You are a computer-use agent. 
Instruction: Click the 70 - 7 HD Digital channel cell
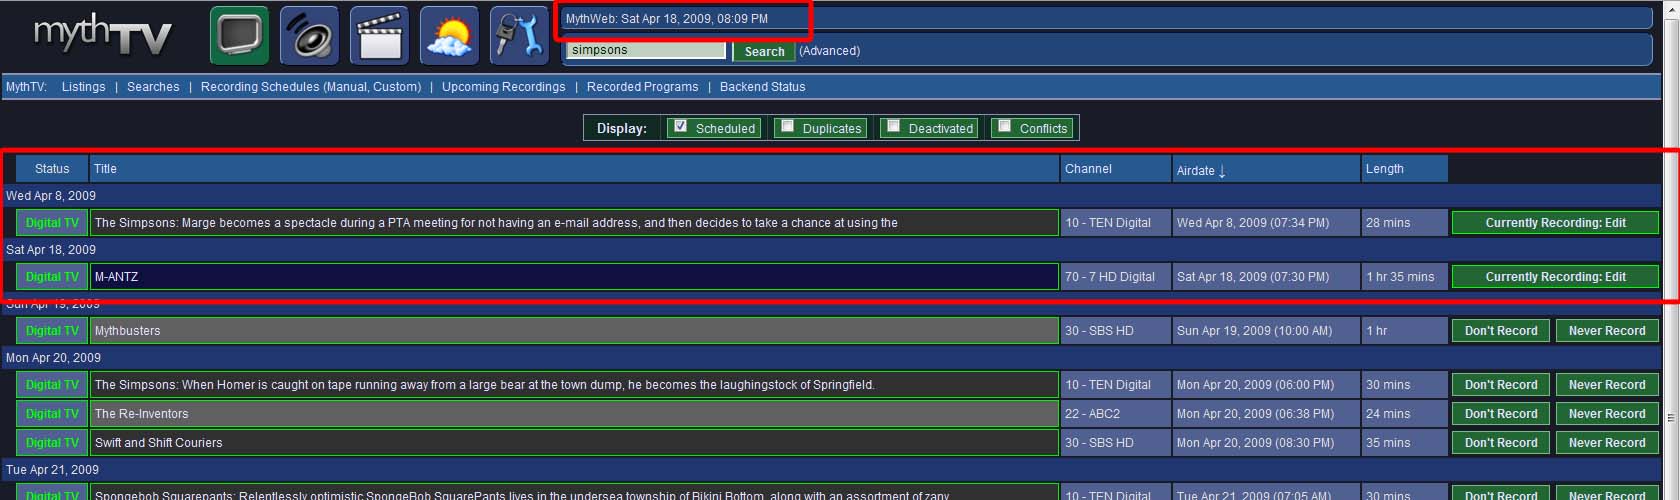coord(1115,277)
